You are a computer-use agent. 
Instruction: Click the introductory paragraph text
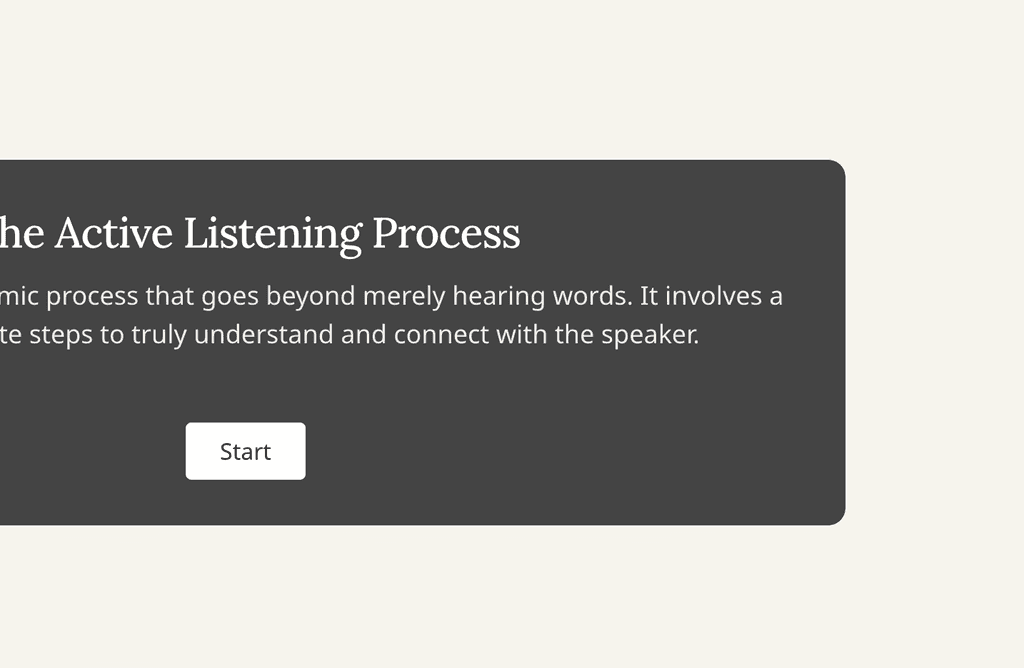pos(390,314)
